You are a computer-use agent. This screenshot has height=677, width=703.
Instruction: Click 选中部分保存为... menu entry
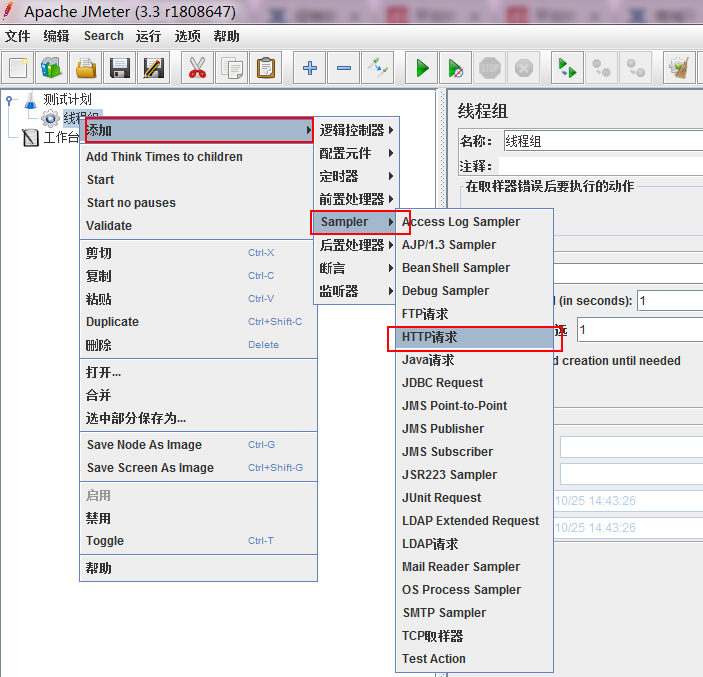pos(198,418)
